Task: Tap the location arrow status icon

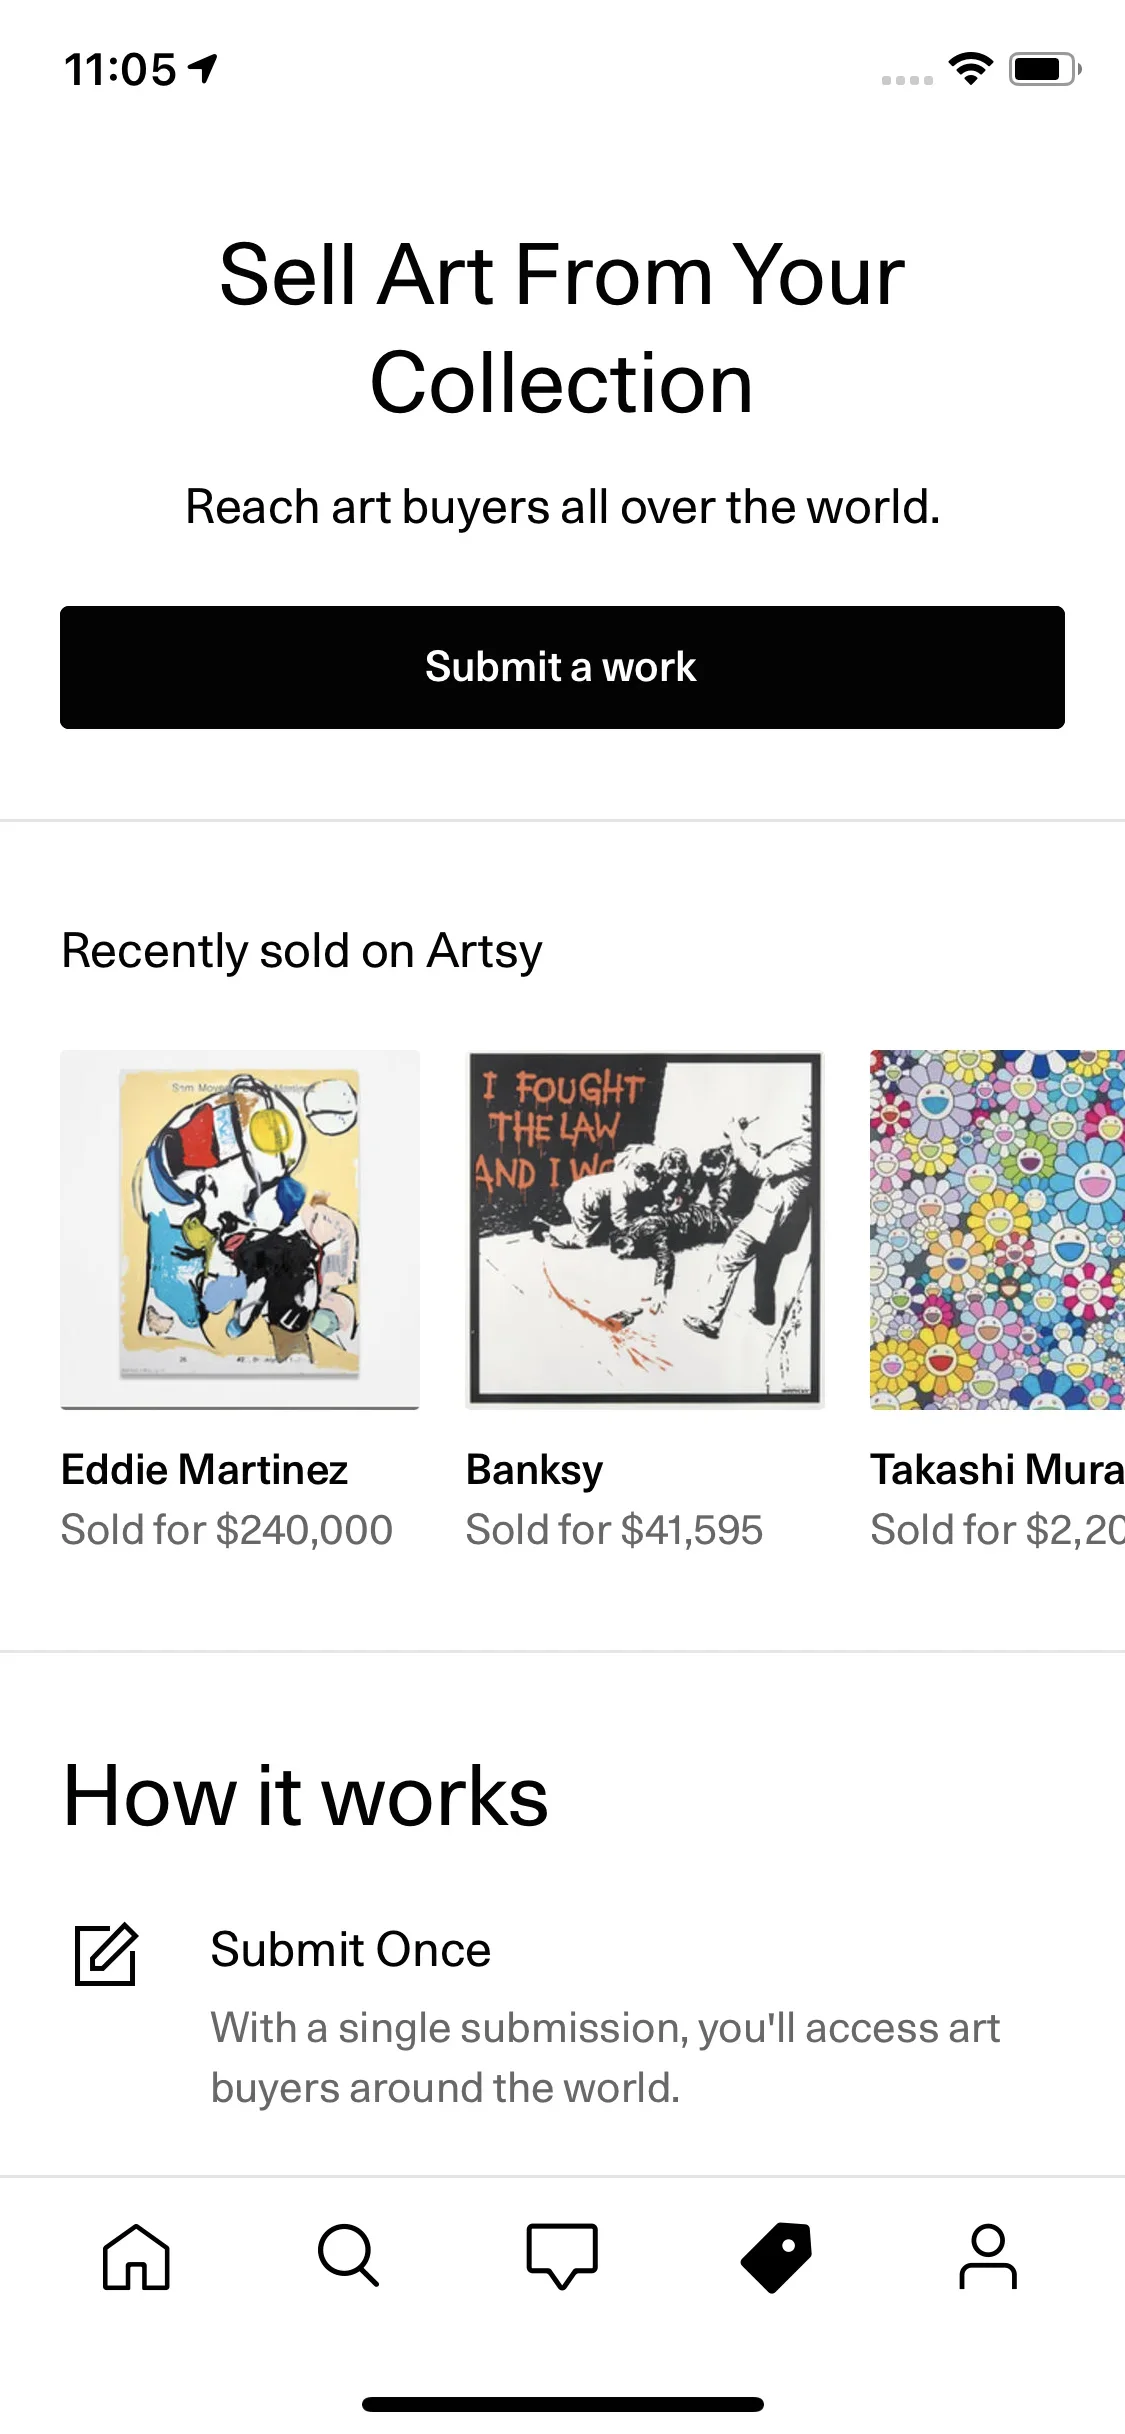Action: pyautogui.click(x=204, y=68)
